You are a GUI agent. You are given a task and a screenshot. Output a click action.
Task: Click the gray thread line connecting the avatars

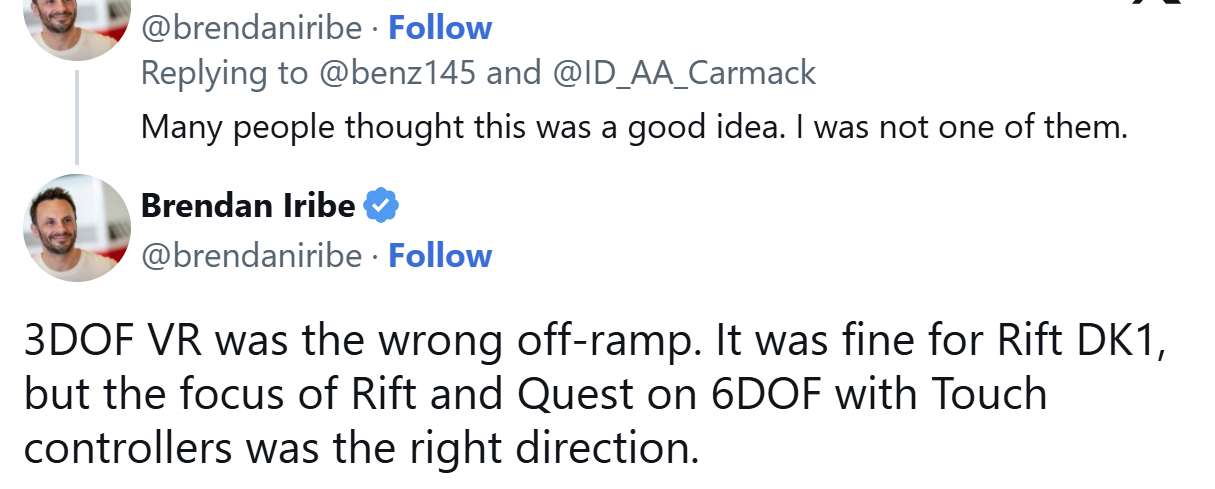pyautogui.click(x=76, y=110)
